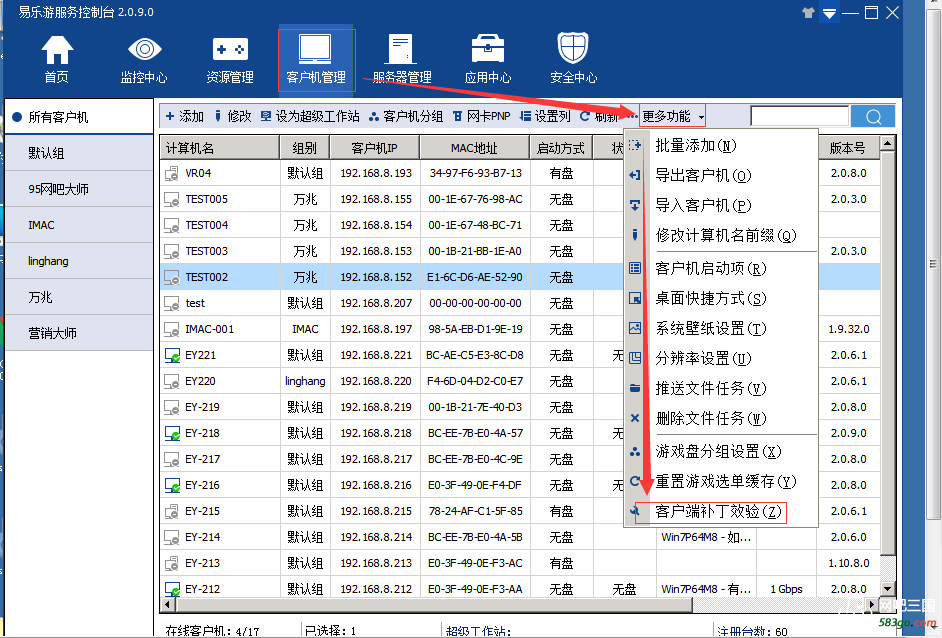Click the table scroll down arrow

tap(888, 589)
